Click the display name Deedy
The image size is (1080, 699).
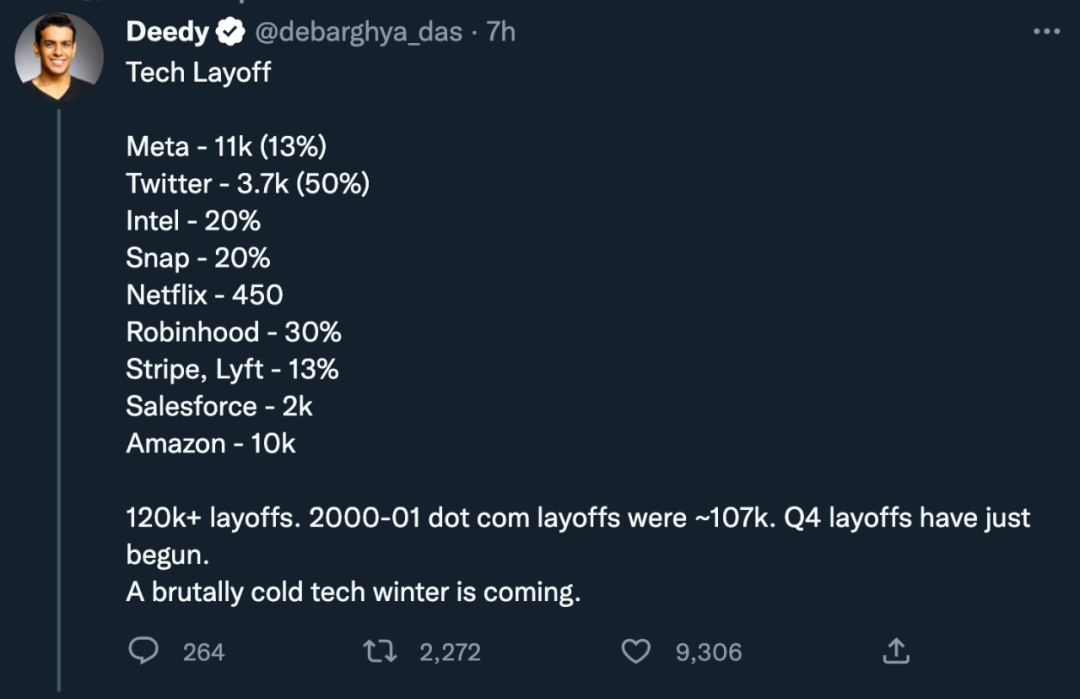pyautogui.click(x=167, y=32)
